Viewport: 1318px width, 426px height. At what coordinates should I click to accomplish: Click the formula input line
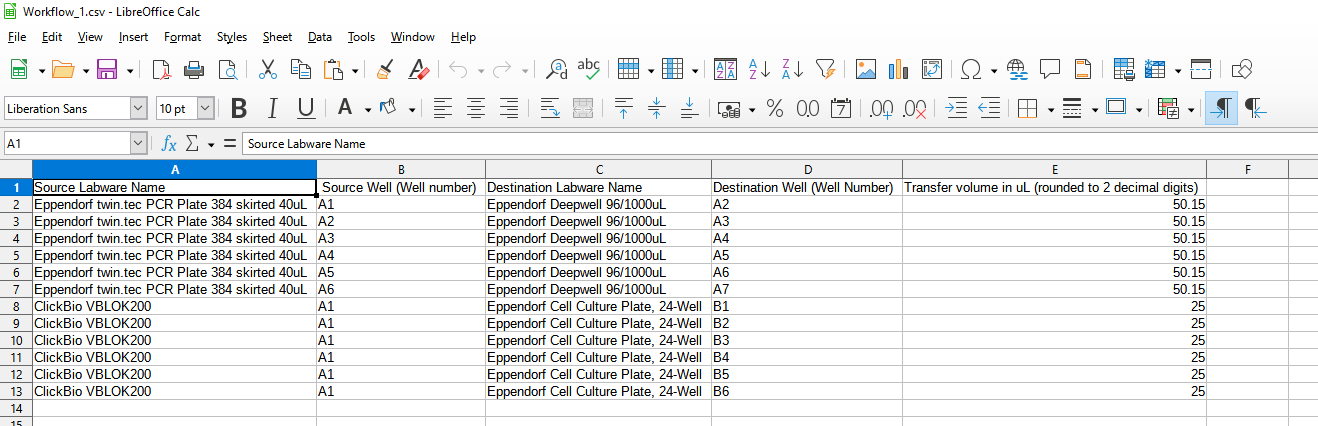pyautogui.click(x=778, y=144)
